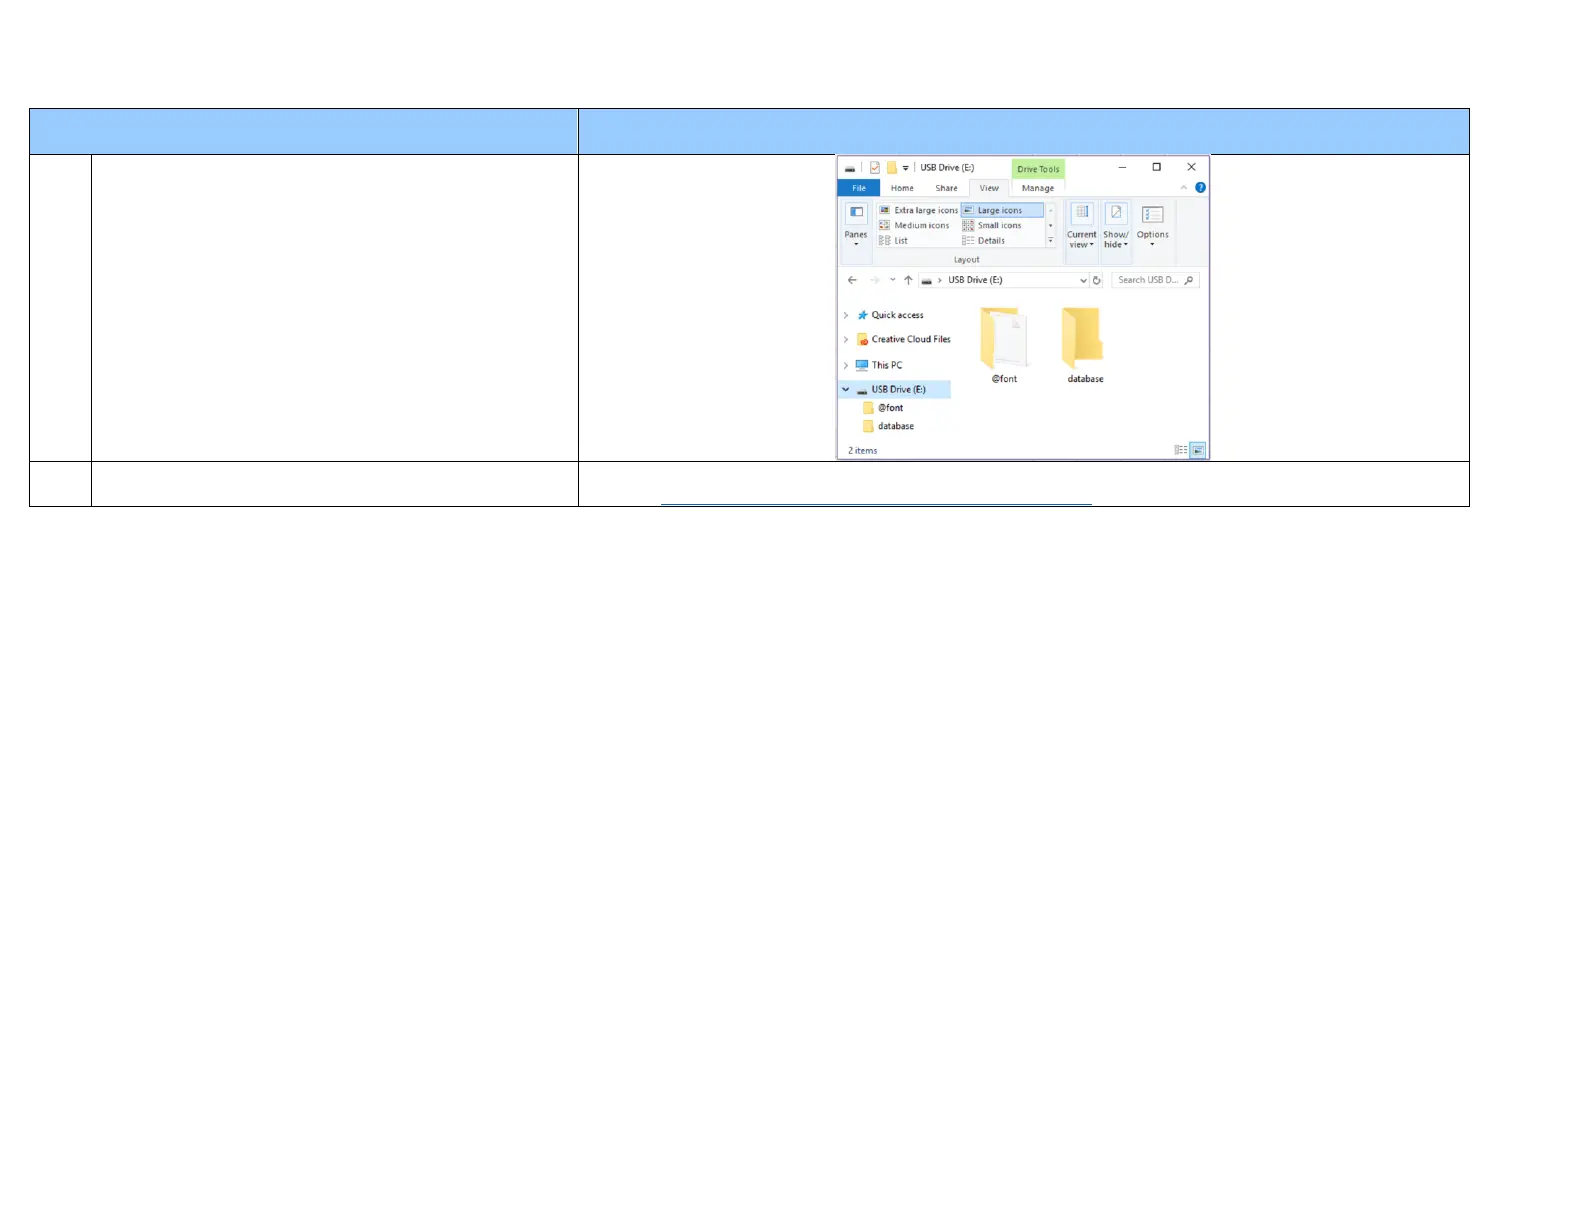The height and width of the screenshot is (1224, 1584).
Task: Select Large icons in the Layout gallery
Action: (x=1002, y=210)
